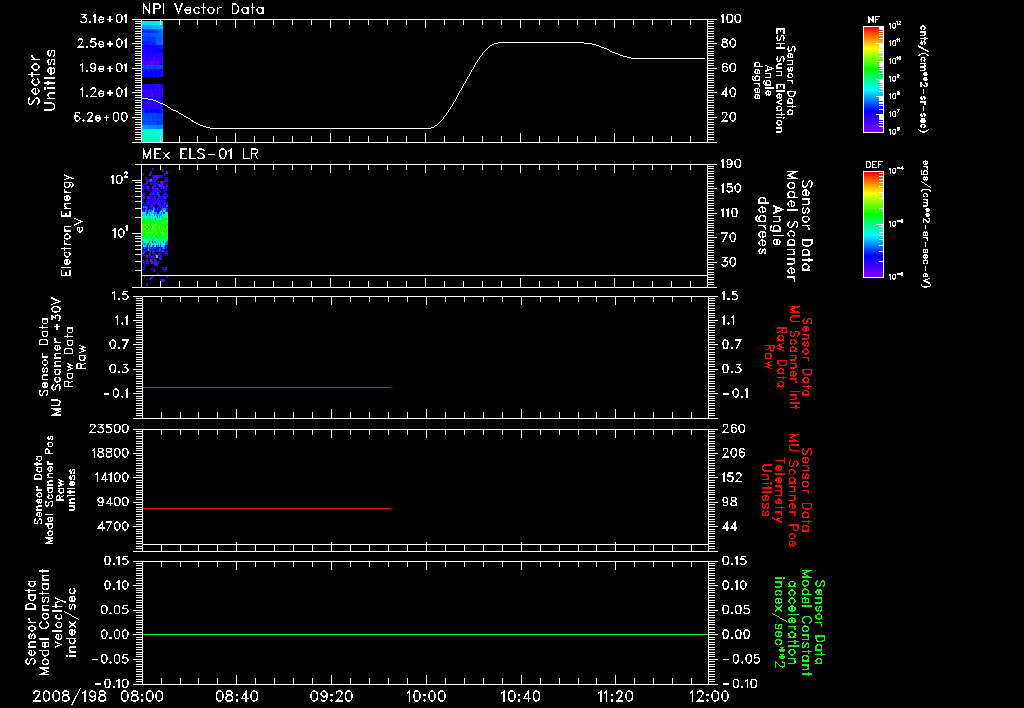Click the '100' sun elevation axis value

pyautogui.click(x=731, y=19)
